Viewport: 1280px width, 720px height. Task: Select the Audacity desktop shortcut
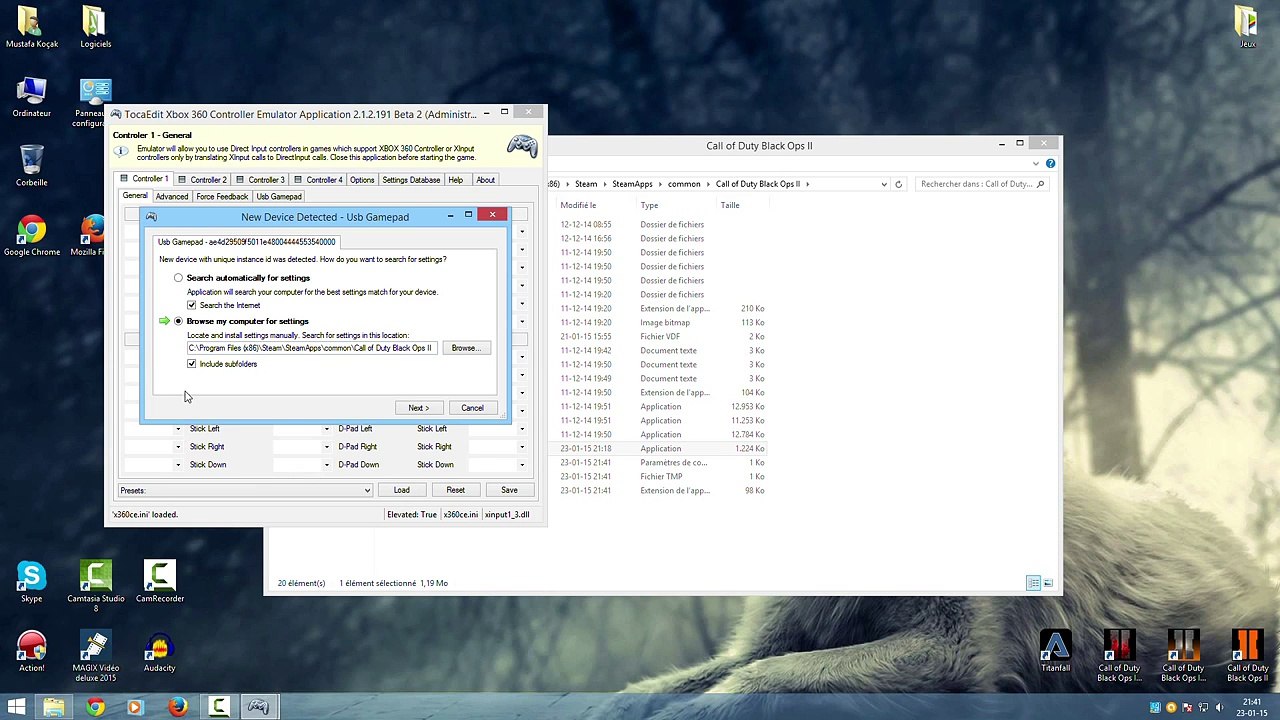click(x=159, y=652)
